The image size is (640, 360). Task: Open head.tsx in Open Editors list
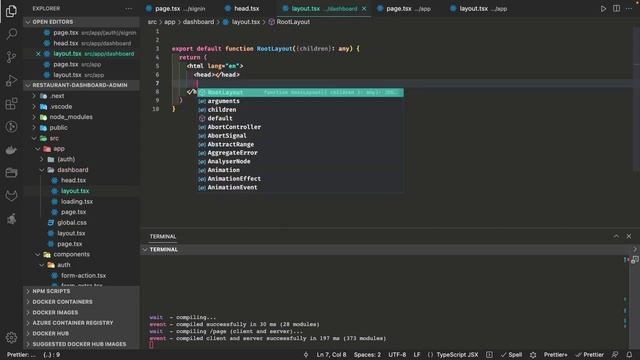point(82,43)
